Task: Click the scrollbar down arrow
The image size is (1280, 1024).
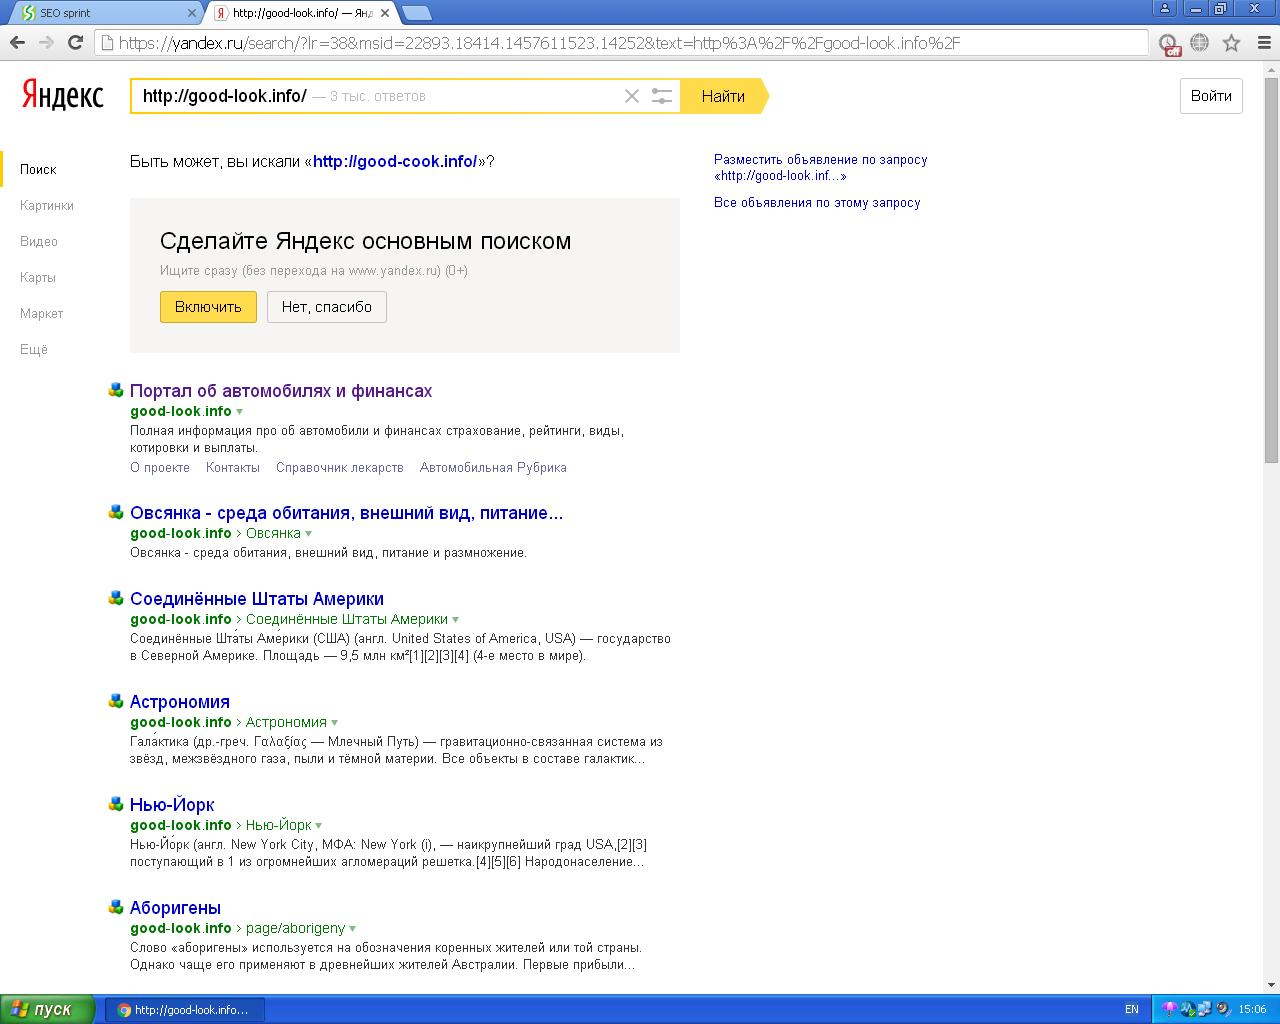Action: pyautogui.click(x=1271, y=986)
